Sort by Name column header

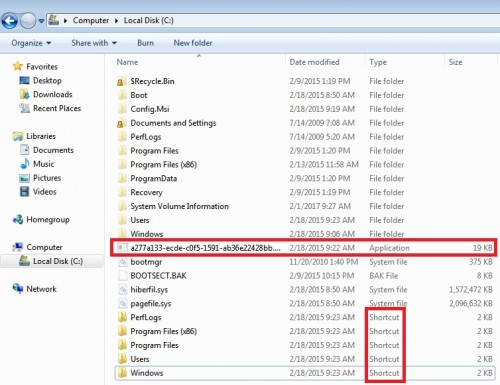[127, 62]
